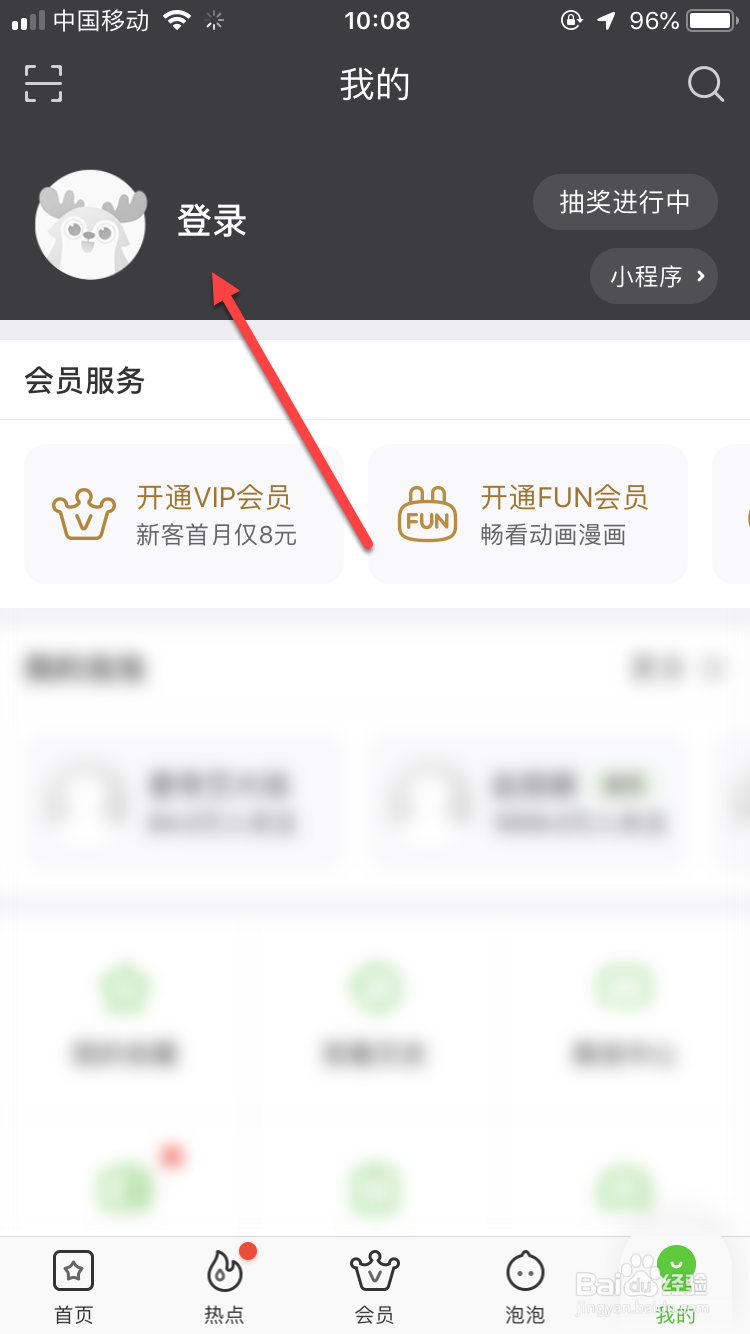Open the 泡泡 bubble tab
The width and height of the screenshot is (750, 1334).
525,1287
